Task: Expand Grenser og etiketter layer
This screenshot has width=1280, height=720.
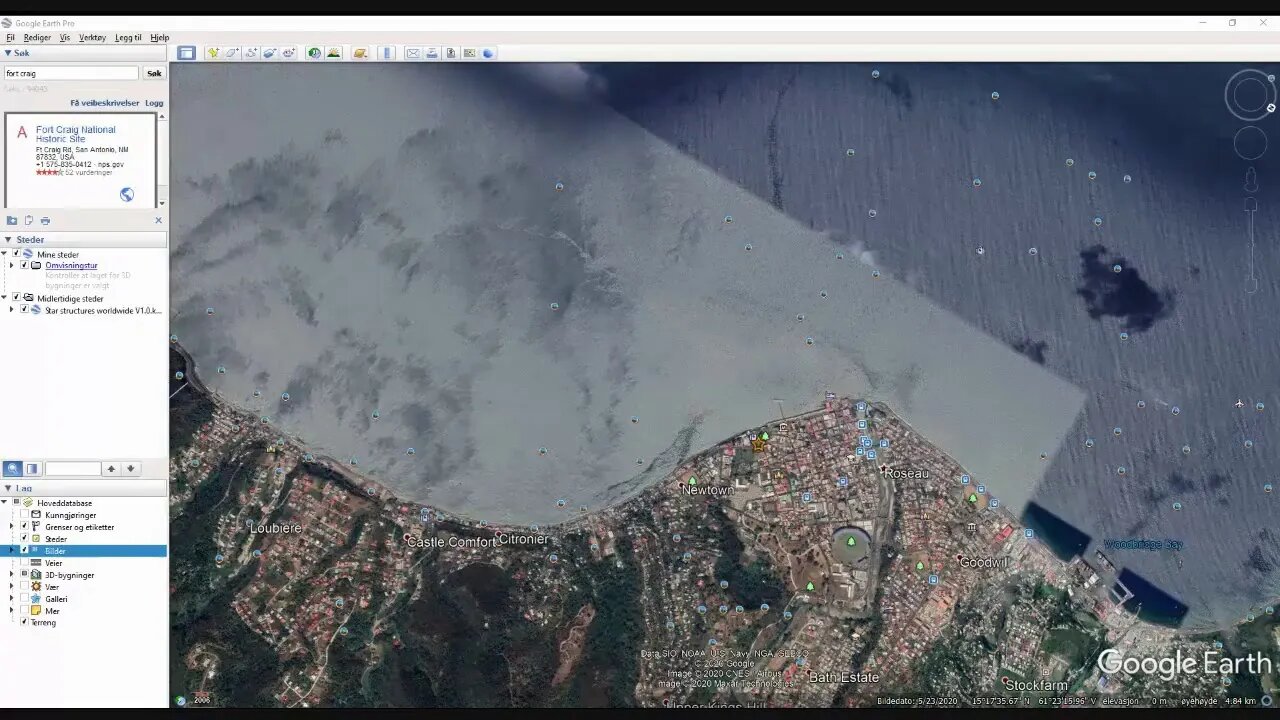Action: coord(12,527)
